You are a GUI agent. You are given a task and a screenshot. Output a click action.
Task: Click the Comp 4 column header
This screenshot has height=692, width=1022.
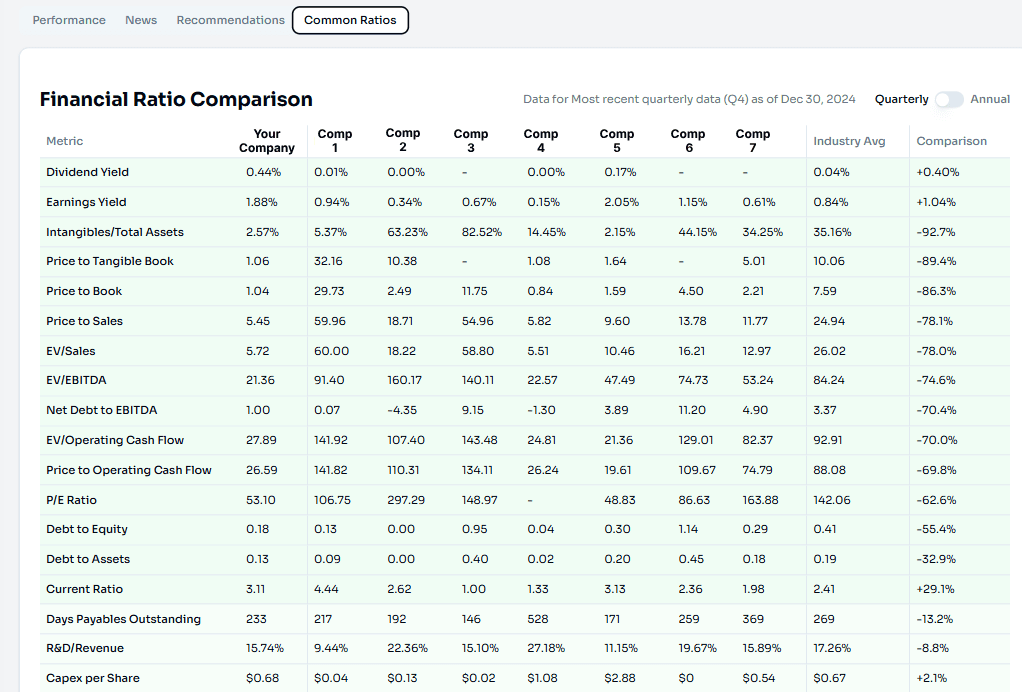[541, 141]
